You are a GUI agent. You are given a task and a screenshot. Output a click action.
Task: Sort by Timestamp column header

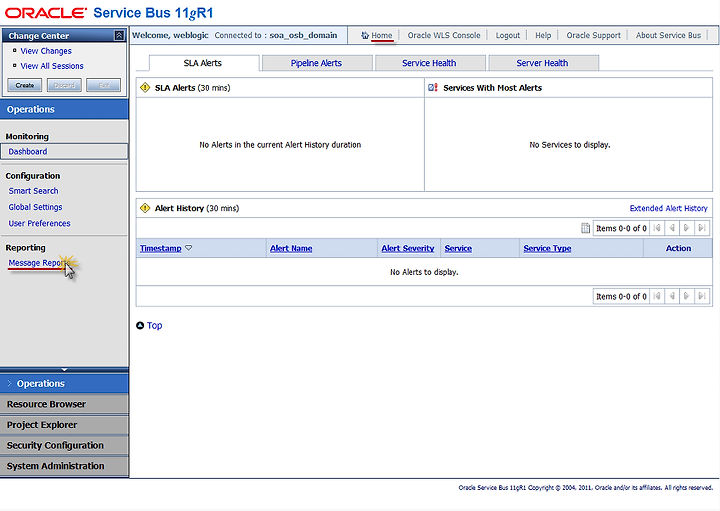pos(161,248)
